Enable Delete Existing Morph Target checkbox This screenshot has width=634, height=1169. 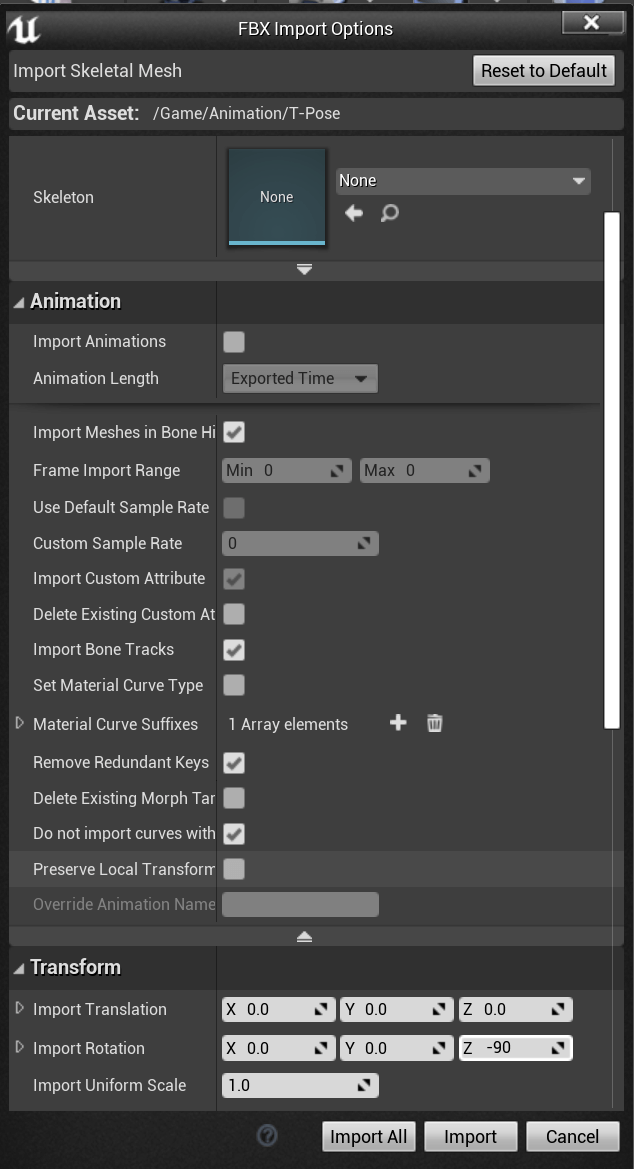pos(233,798)
